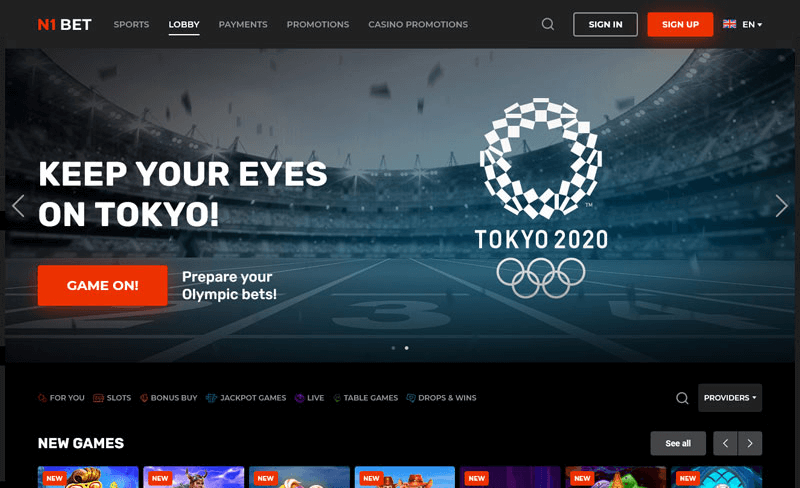Select the Bonus Buy category tab
This screenshot has height=488, width=800.
pos(168,398)
